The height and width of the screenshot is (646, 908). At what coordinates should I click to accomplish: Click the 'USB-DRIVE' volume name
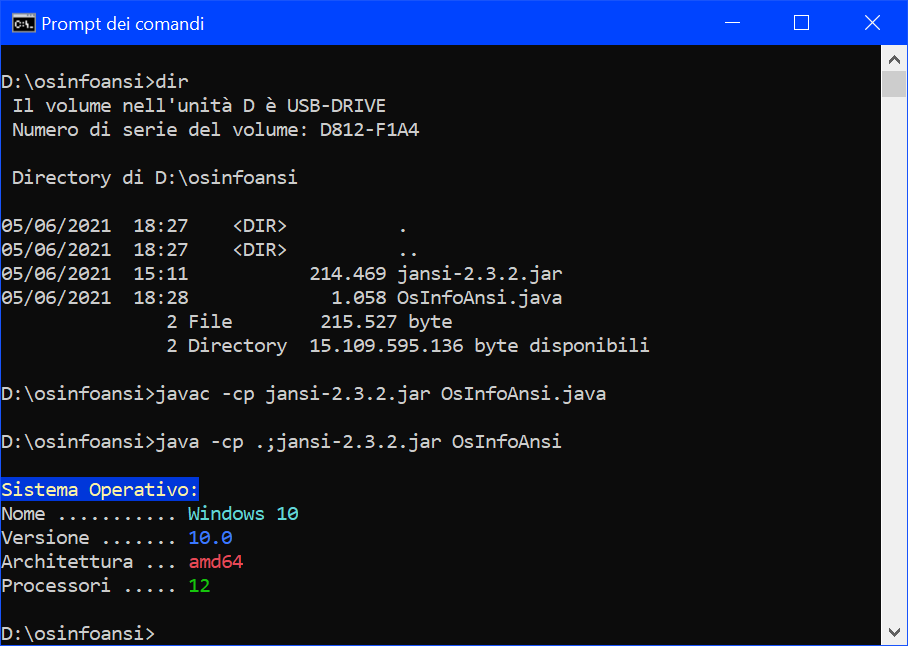click(336, 105)
